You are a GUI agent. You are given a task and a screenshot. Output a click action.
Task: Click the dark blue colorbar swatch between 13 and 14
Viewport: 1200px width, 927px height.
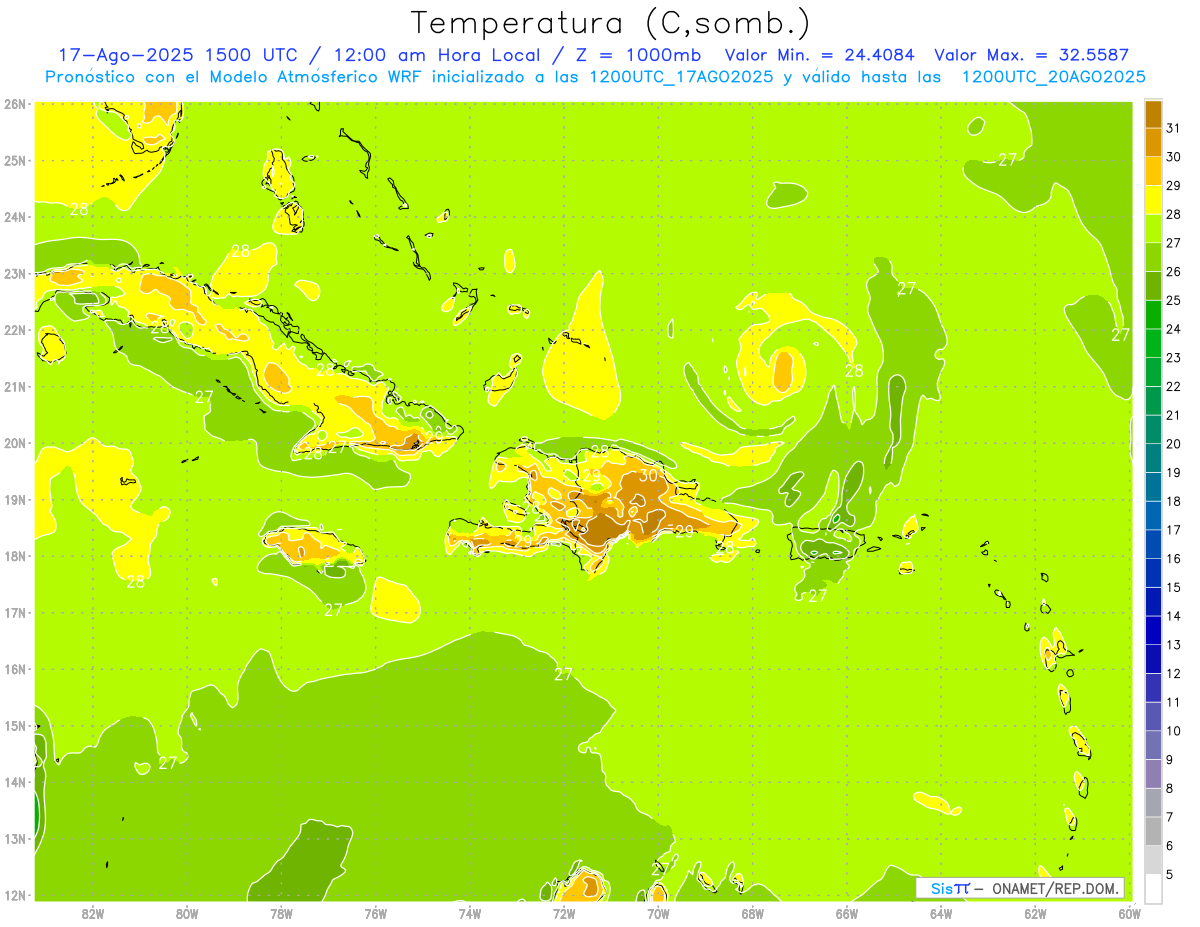(1153, 630)
